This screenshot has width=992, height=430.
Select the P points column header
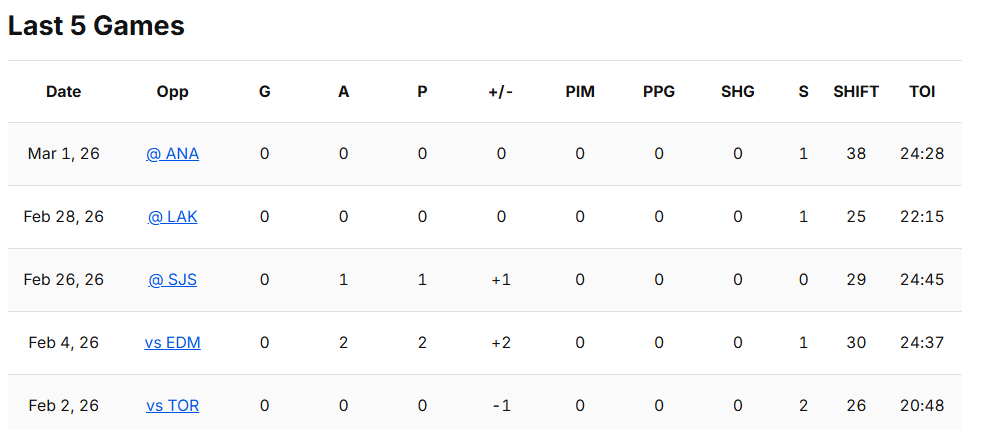point(422,92)
